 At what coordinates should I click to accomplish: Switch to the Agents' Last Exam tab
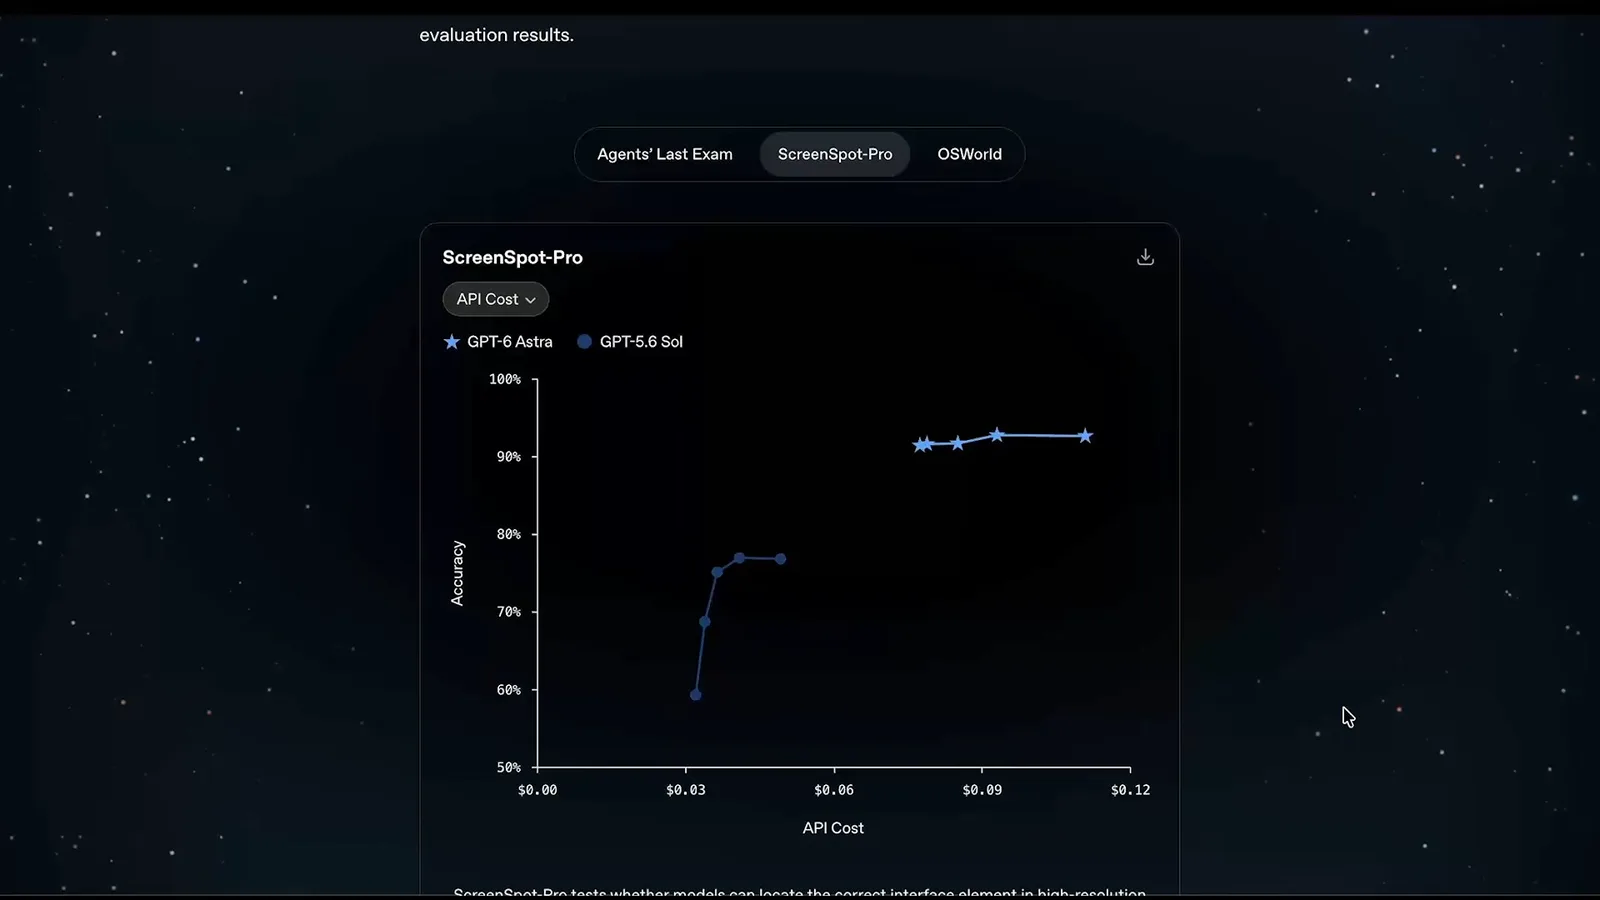point(665,154)
